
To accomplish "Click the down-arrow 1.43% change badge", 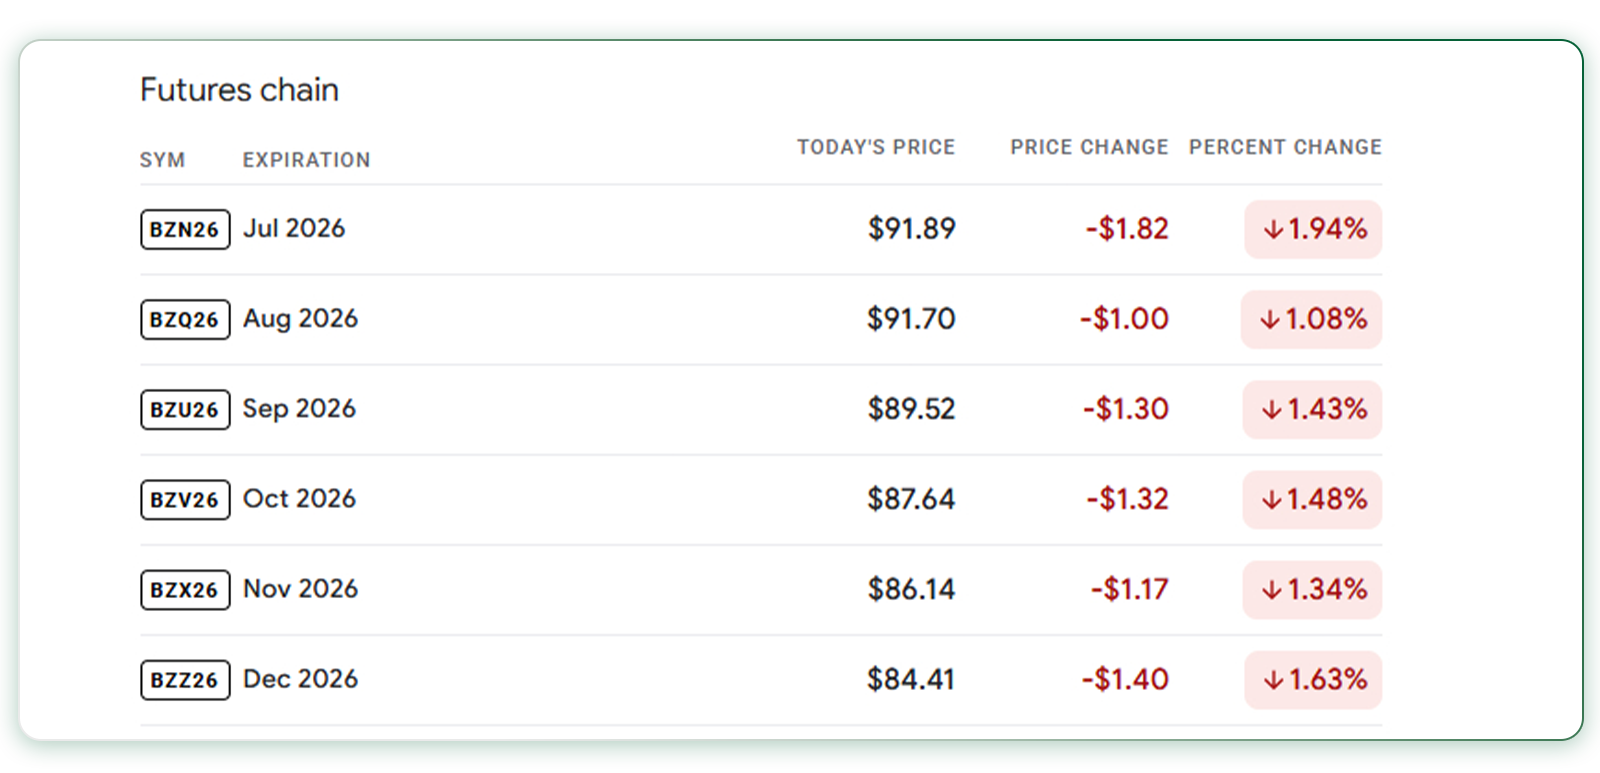I will click(x=1312, y=409).
